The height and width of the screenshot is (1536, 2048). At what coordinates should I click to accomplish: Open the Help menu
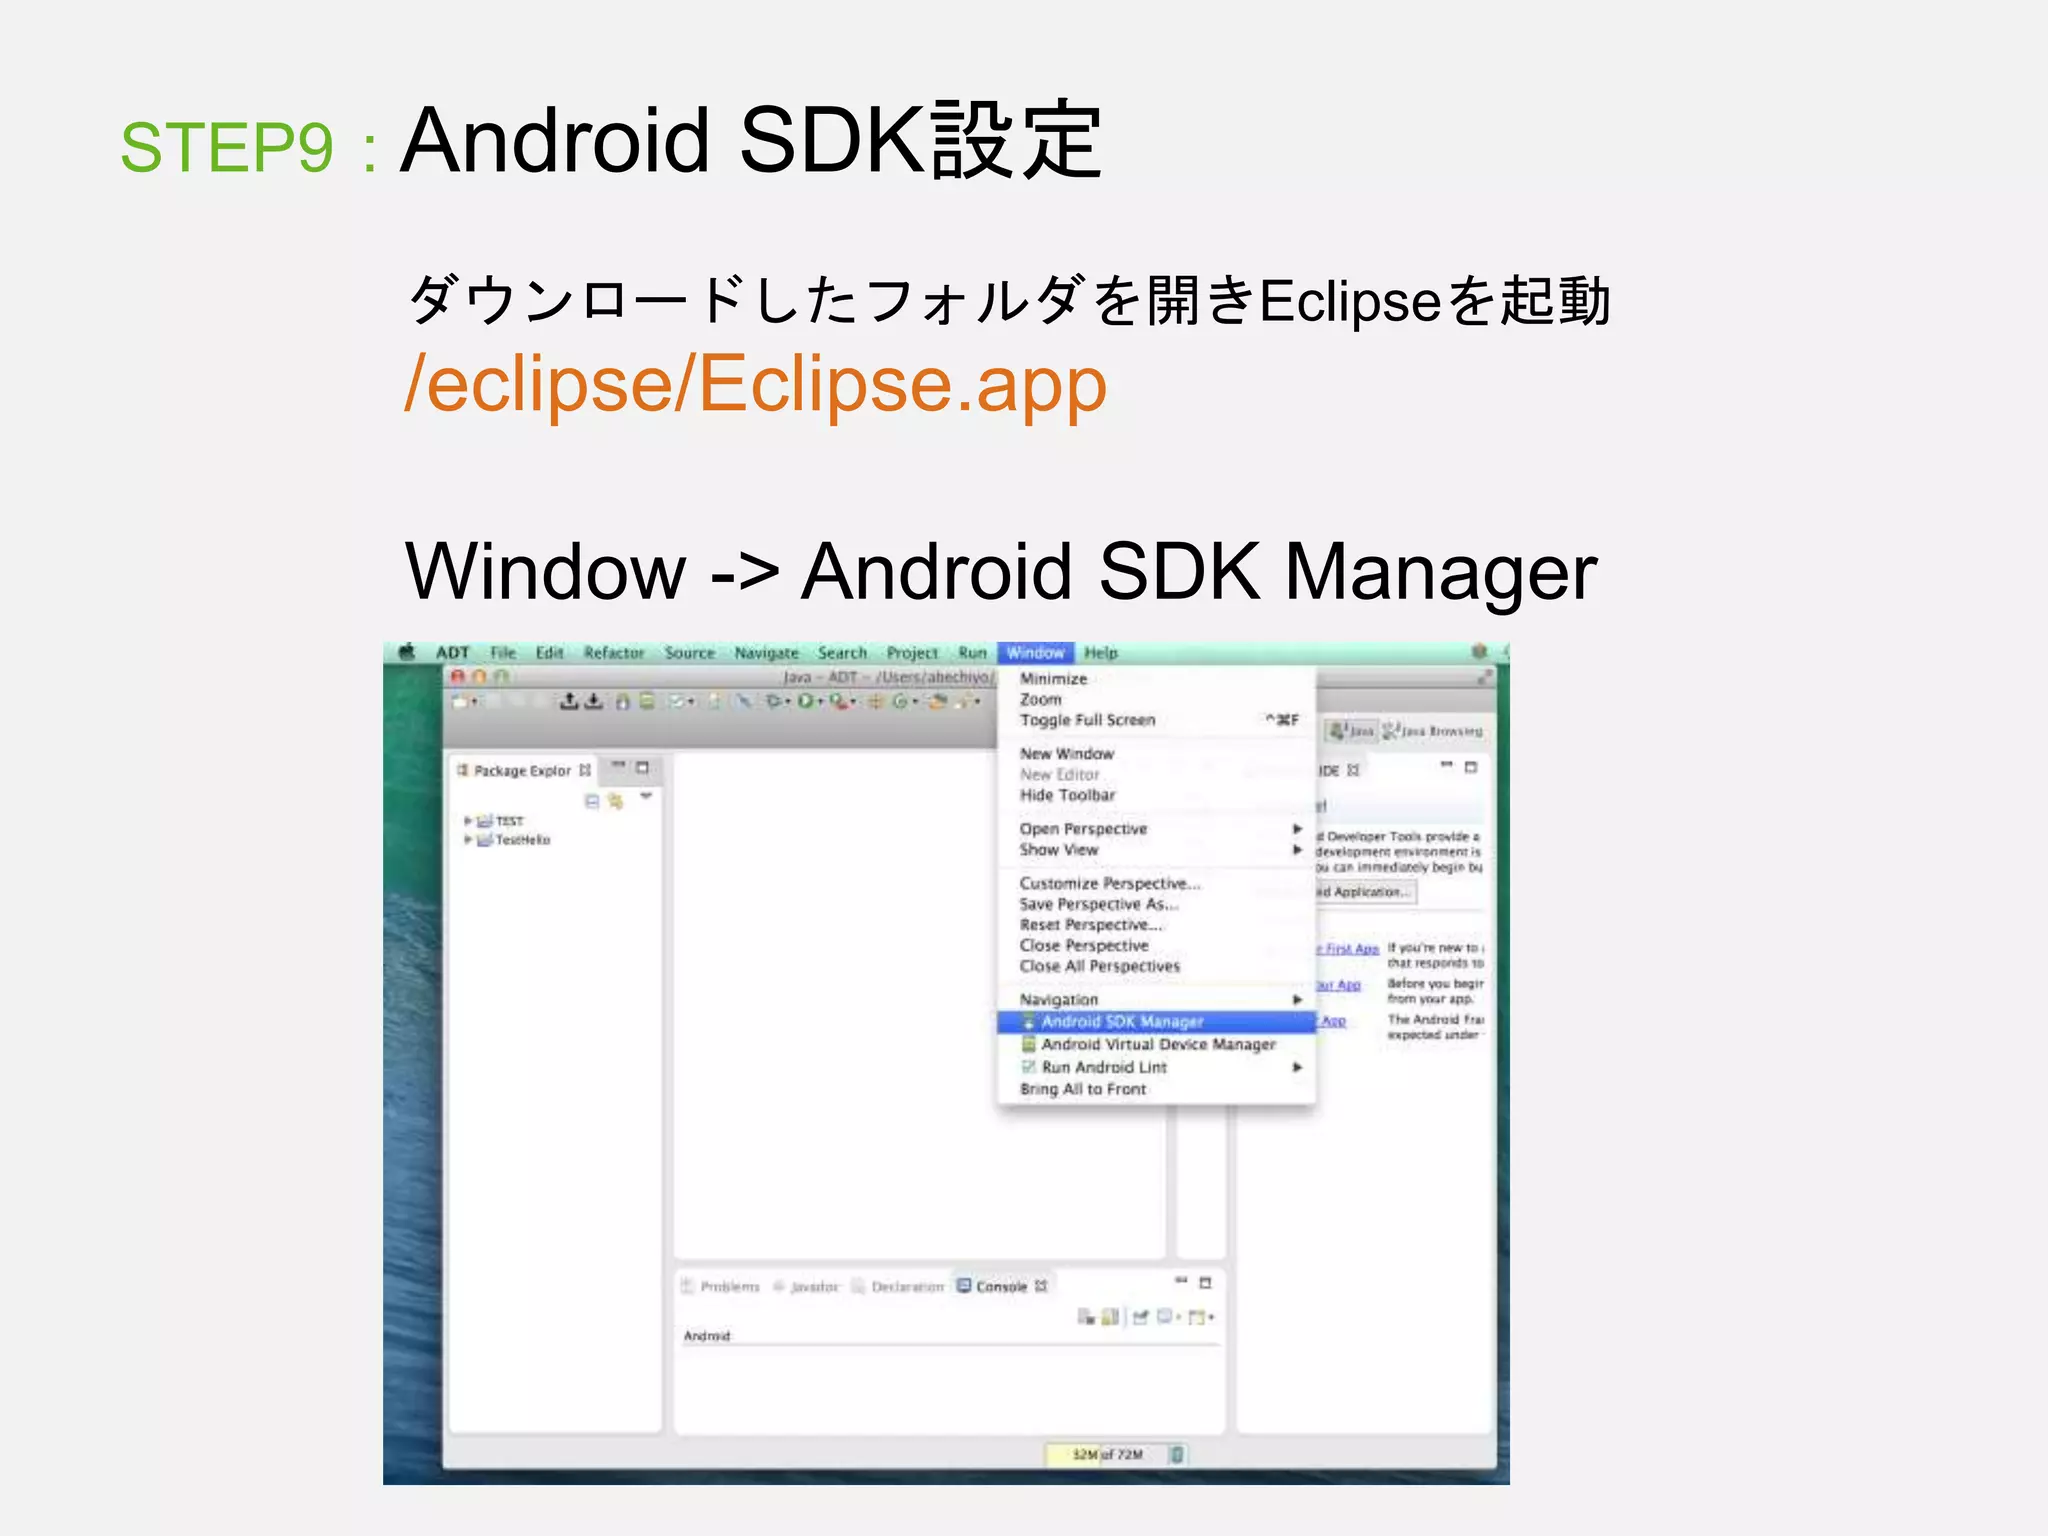pos(1100,653)
